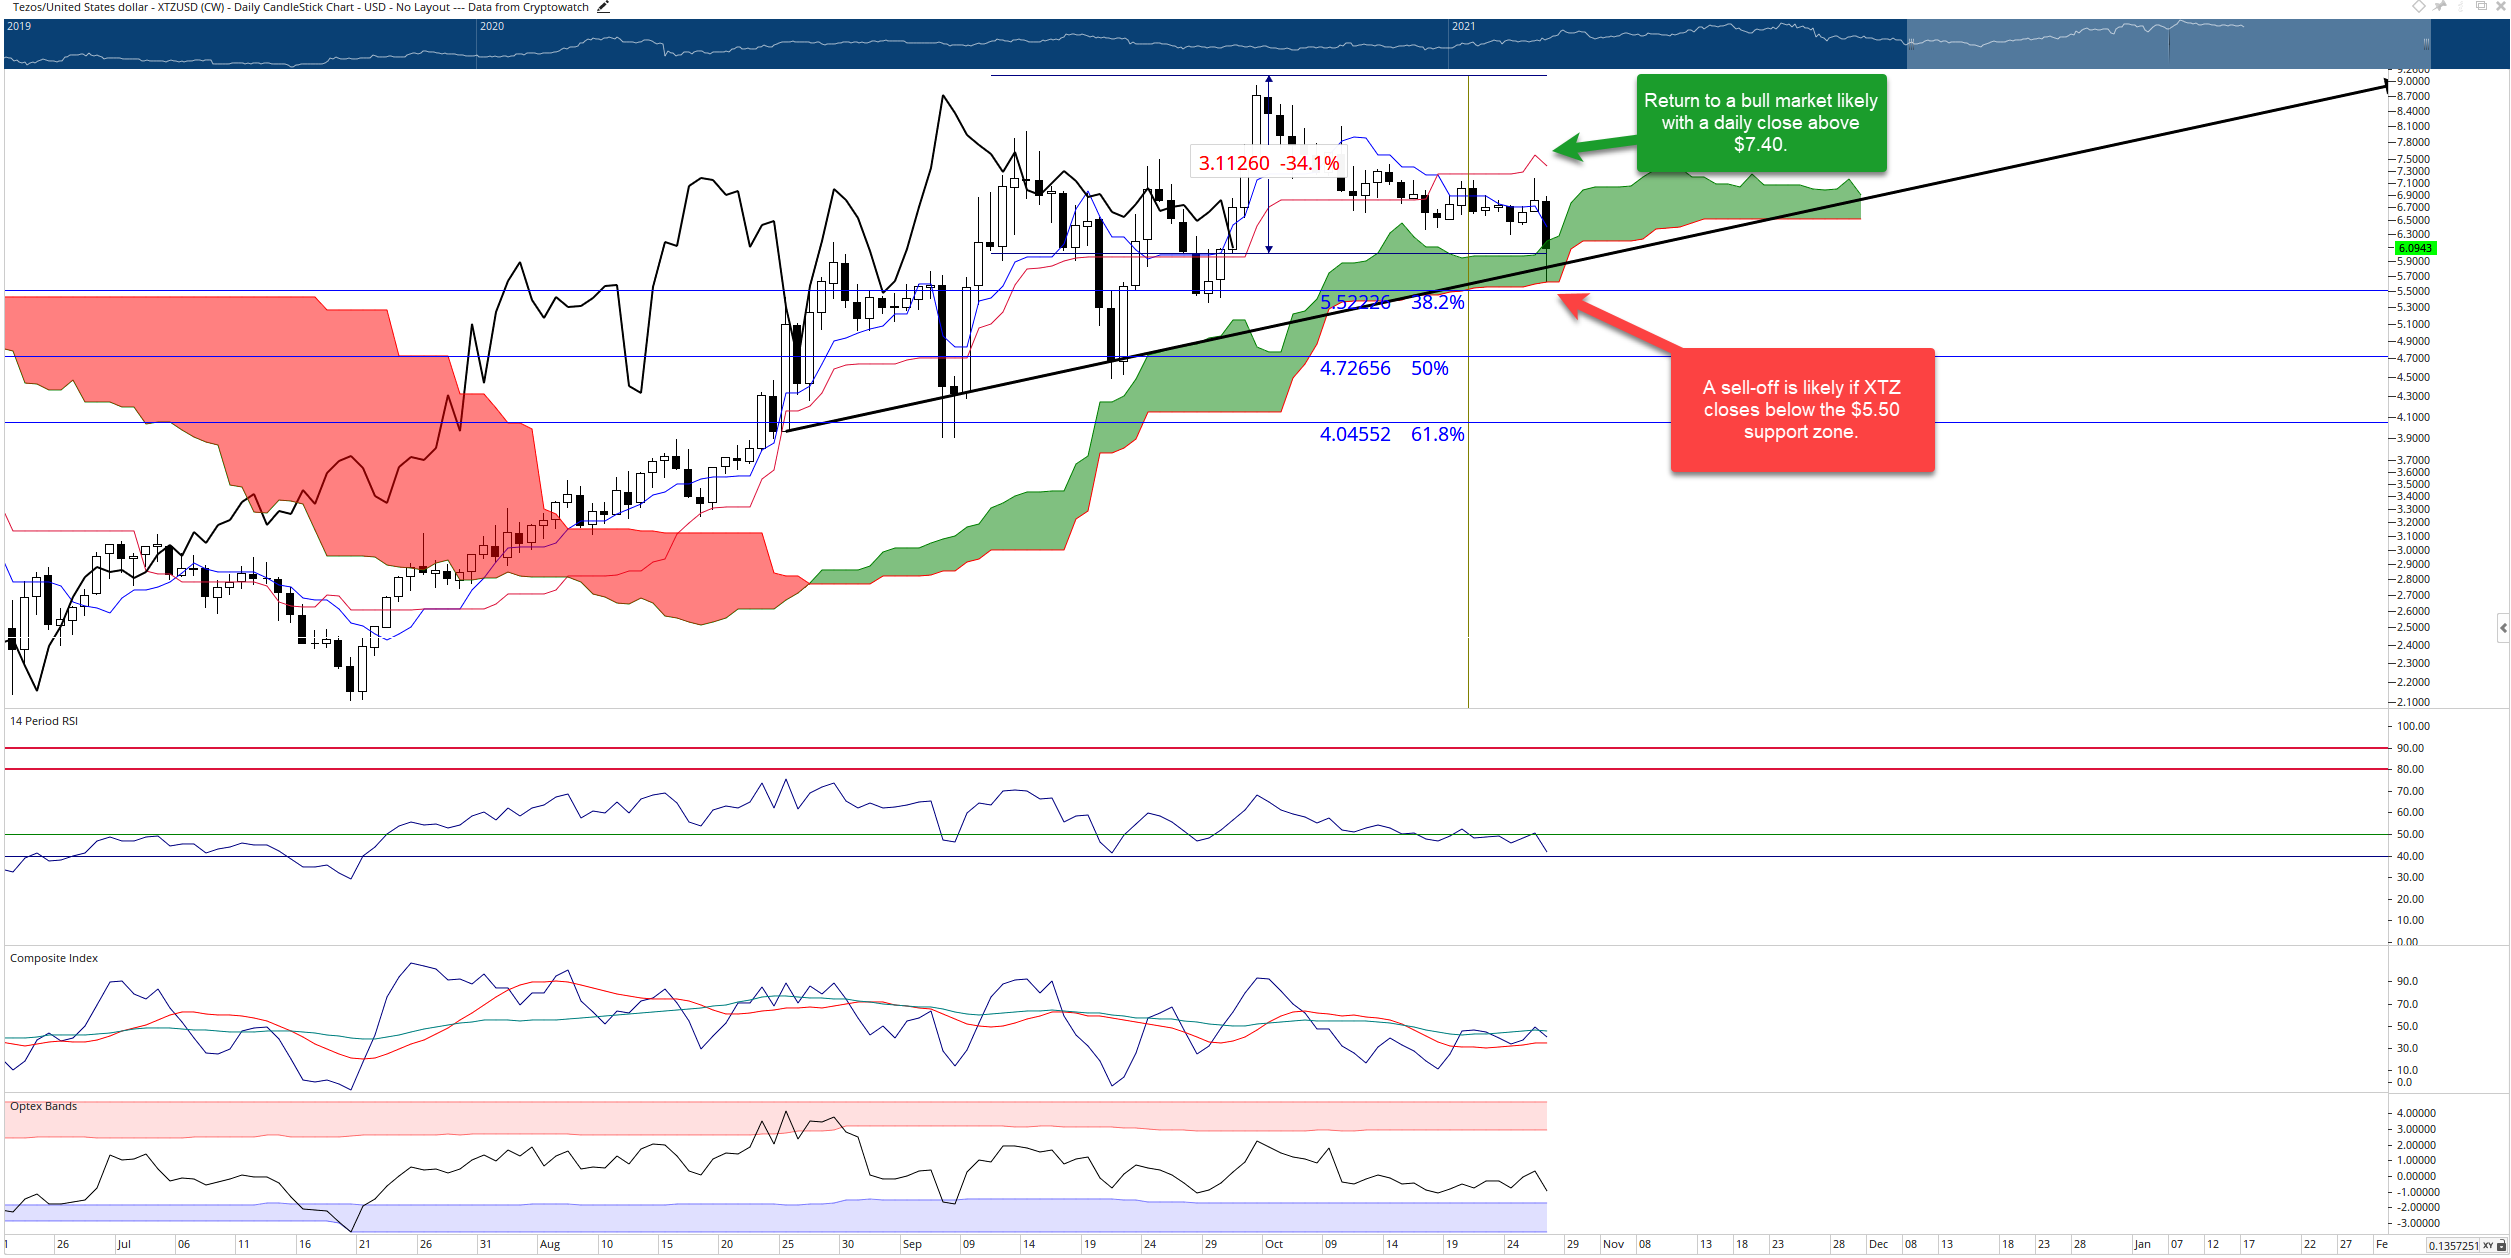
Task: Click the info icon in top-right toolbar
Action: tap(2461, 6)
